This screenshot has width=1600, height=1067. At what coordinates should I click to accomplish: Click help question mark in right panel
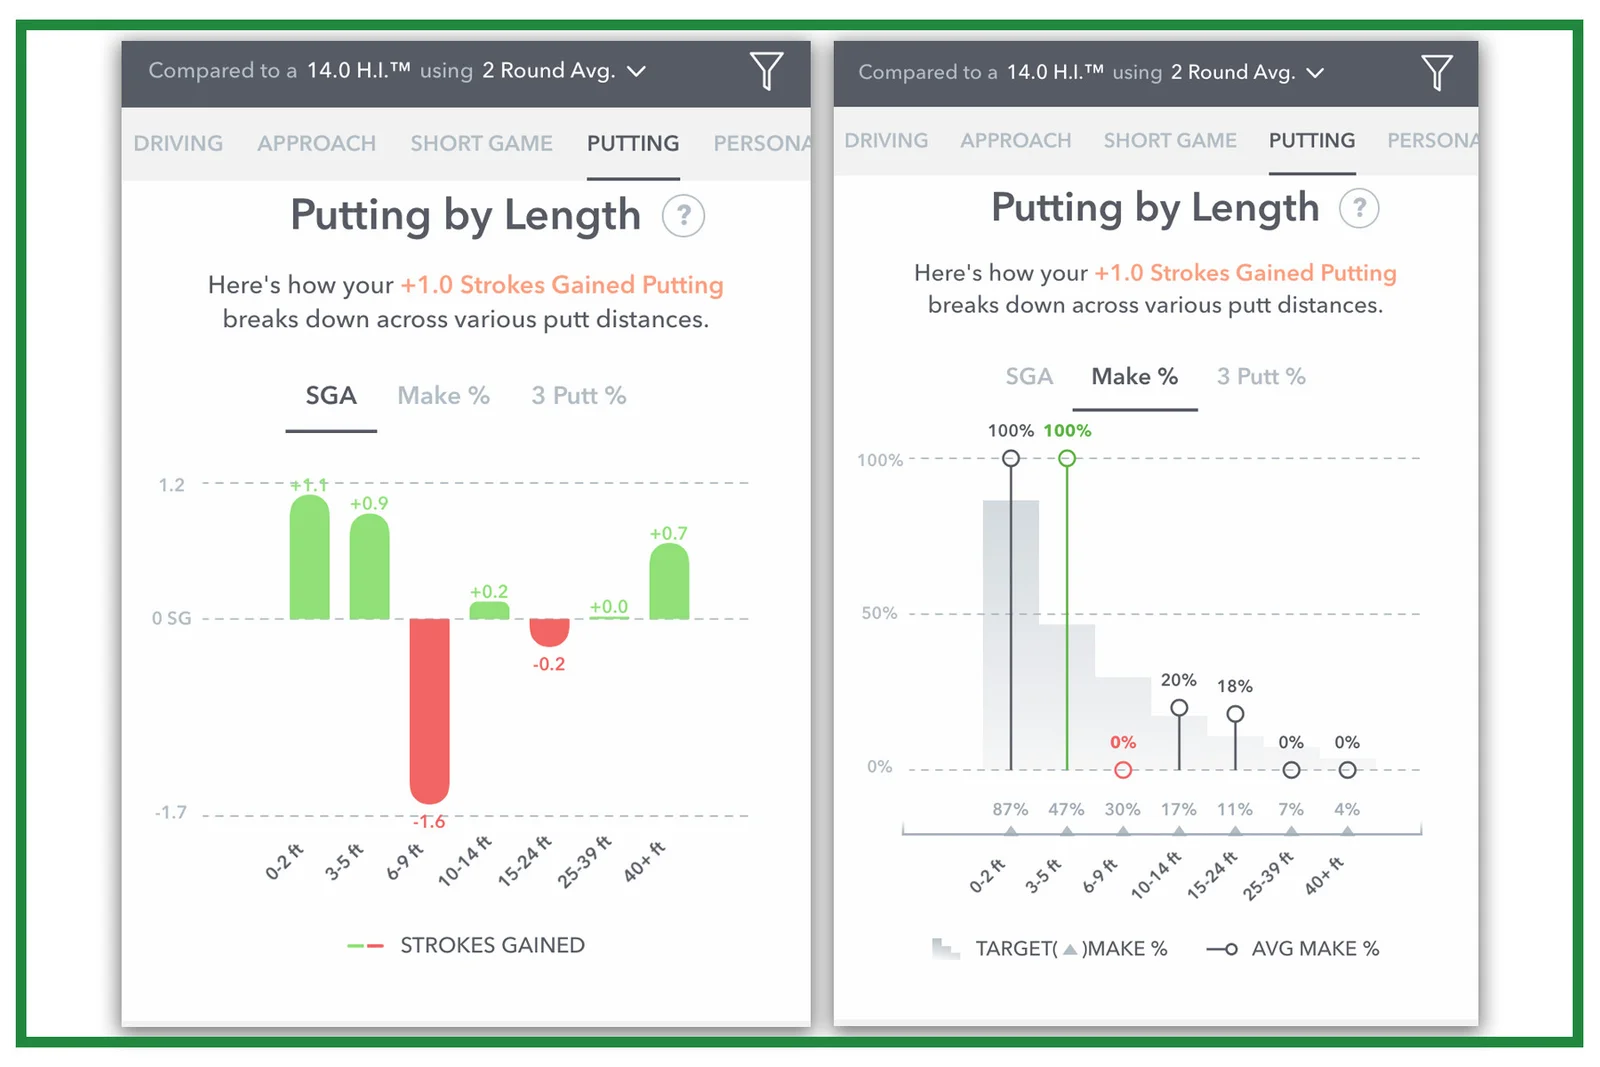(x=1359, y=208)
